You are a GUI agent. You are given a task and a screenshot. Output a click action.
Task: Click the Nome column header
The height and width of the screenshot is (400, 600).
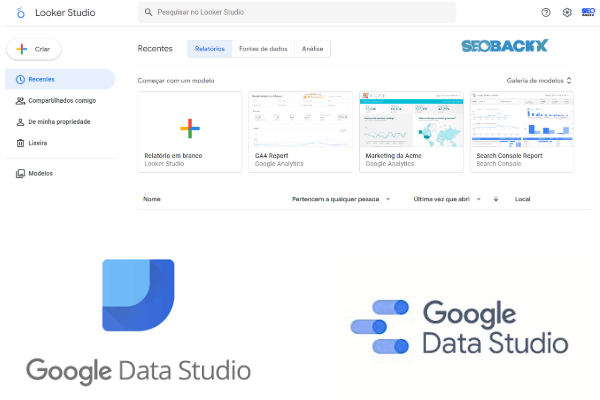(152, 199)
